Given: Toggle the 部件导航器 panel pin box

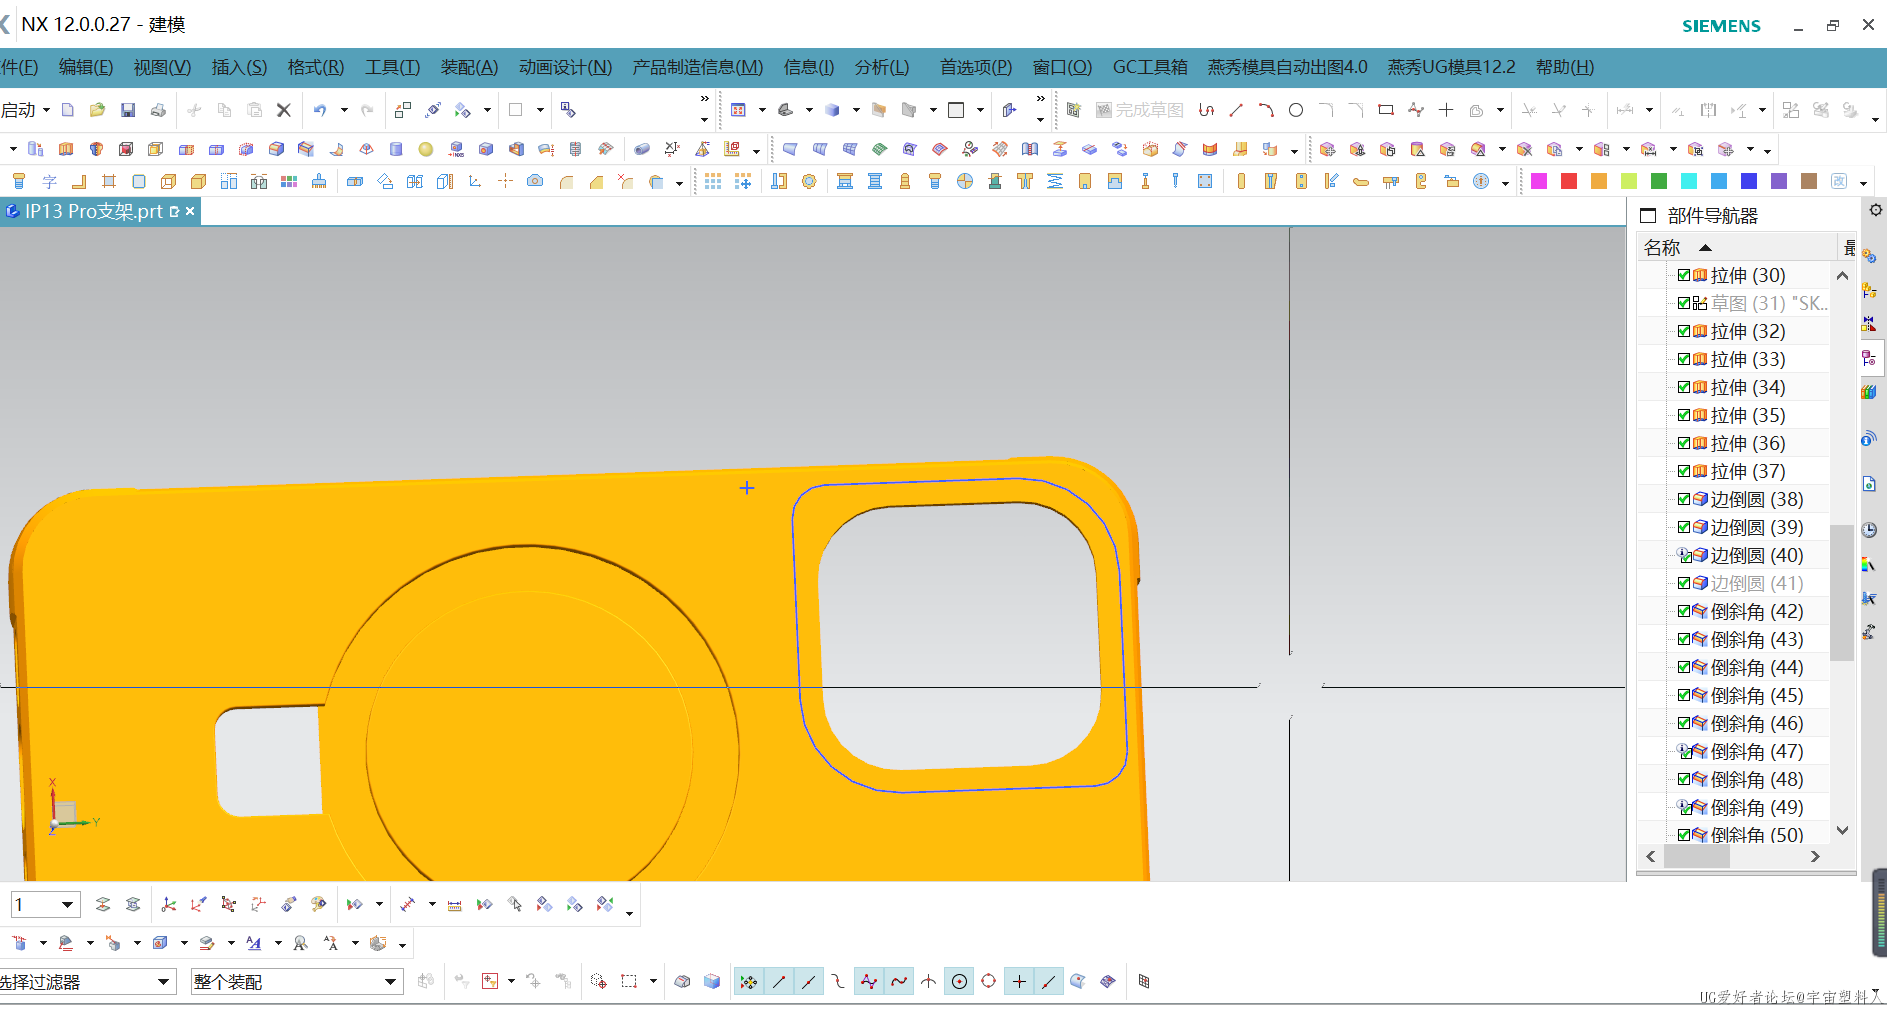Looking at the screenshot, I should 1649,215.
